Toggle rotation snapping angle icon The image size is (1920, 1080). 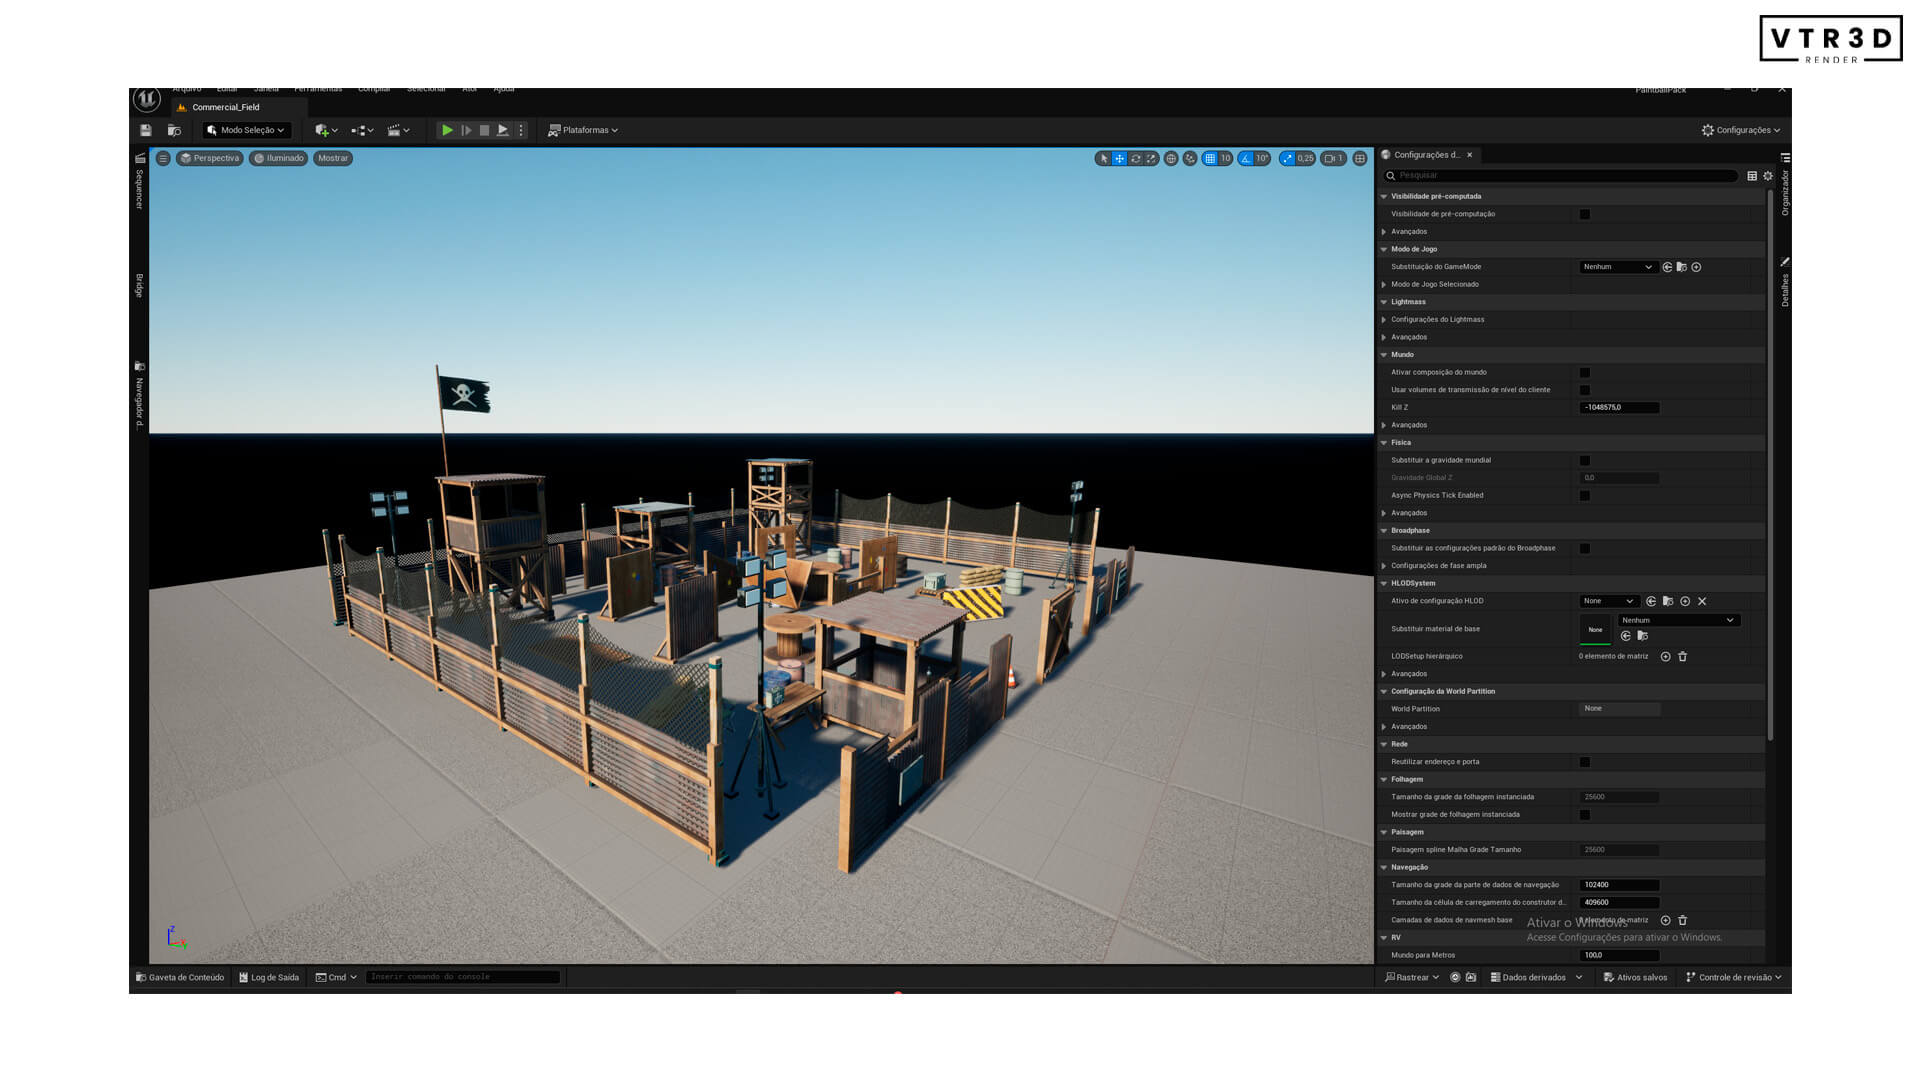tap(1246, 158)
